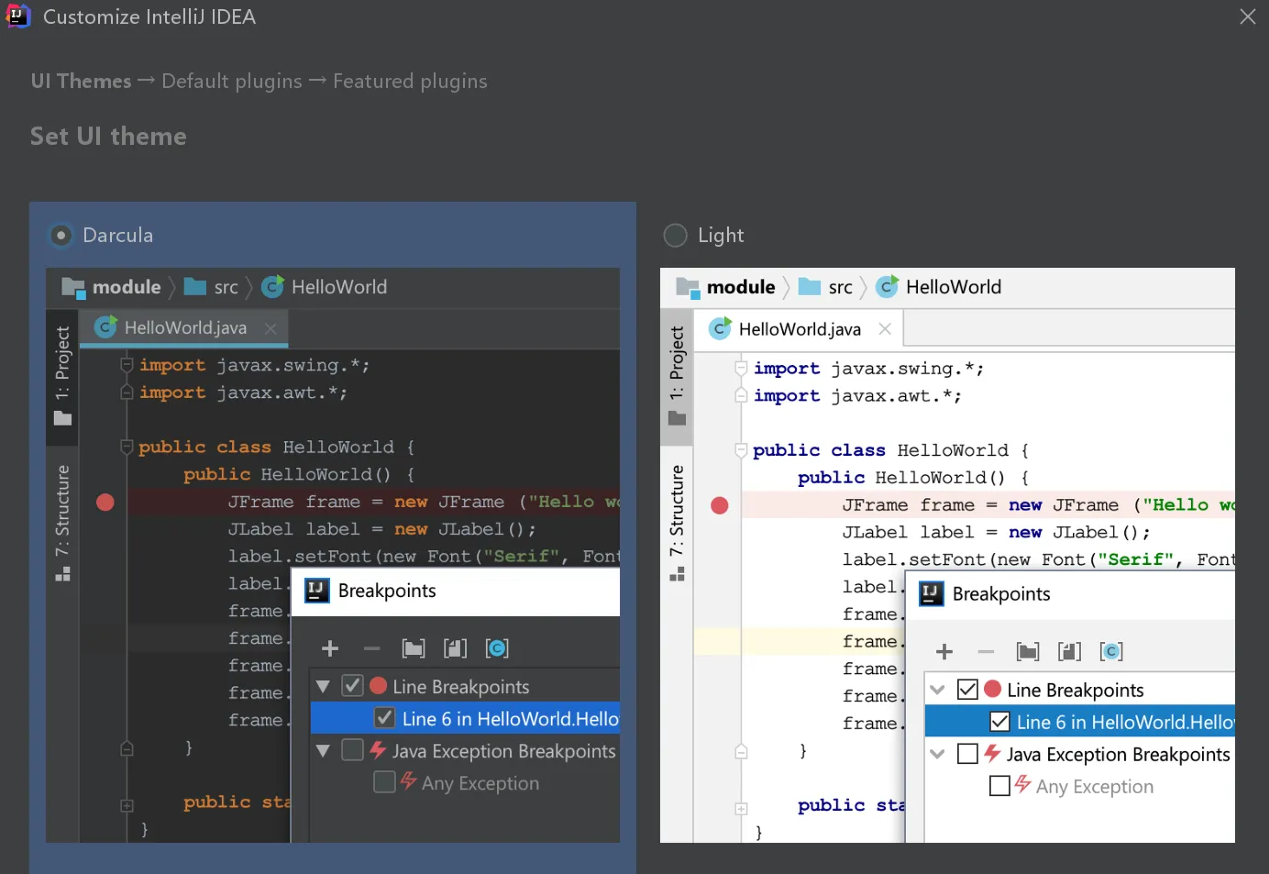Image resolution: width=1269 pixels, height=874 pixels.
Task: Click group by class icon in Darcula preview
Action: (x=497, y=649)
